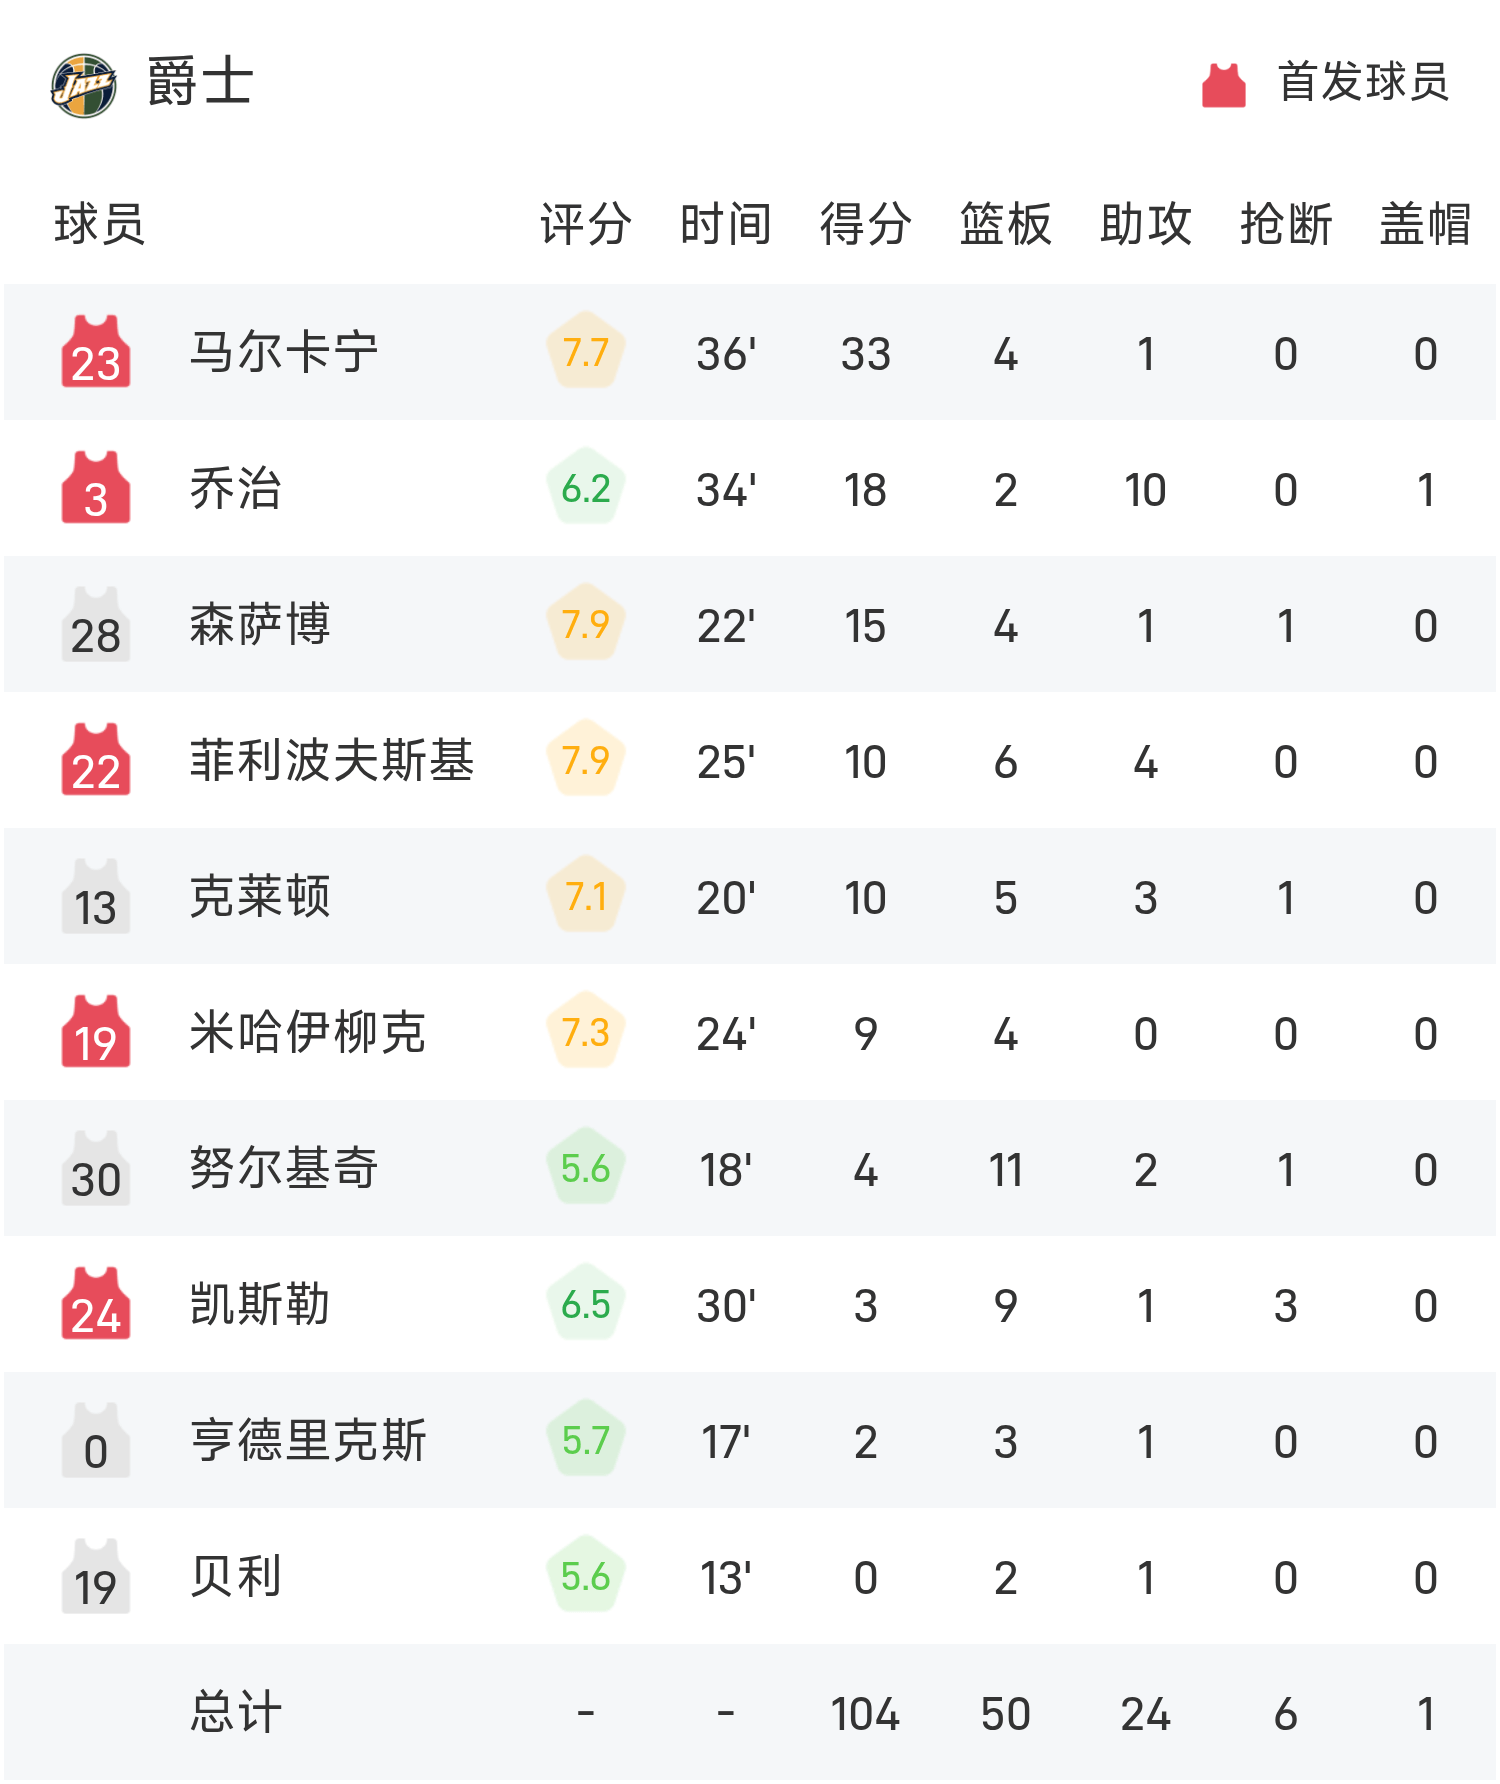Tap the gray number 28 jersey icon
The image size is (1500, 1784).
[x=96, y=624]
